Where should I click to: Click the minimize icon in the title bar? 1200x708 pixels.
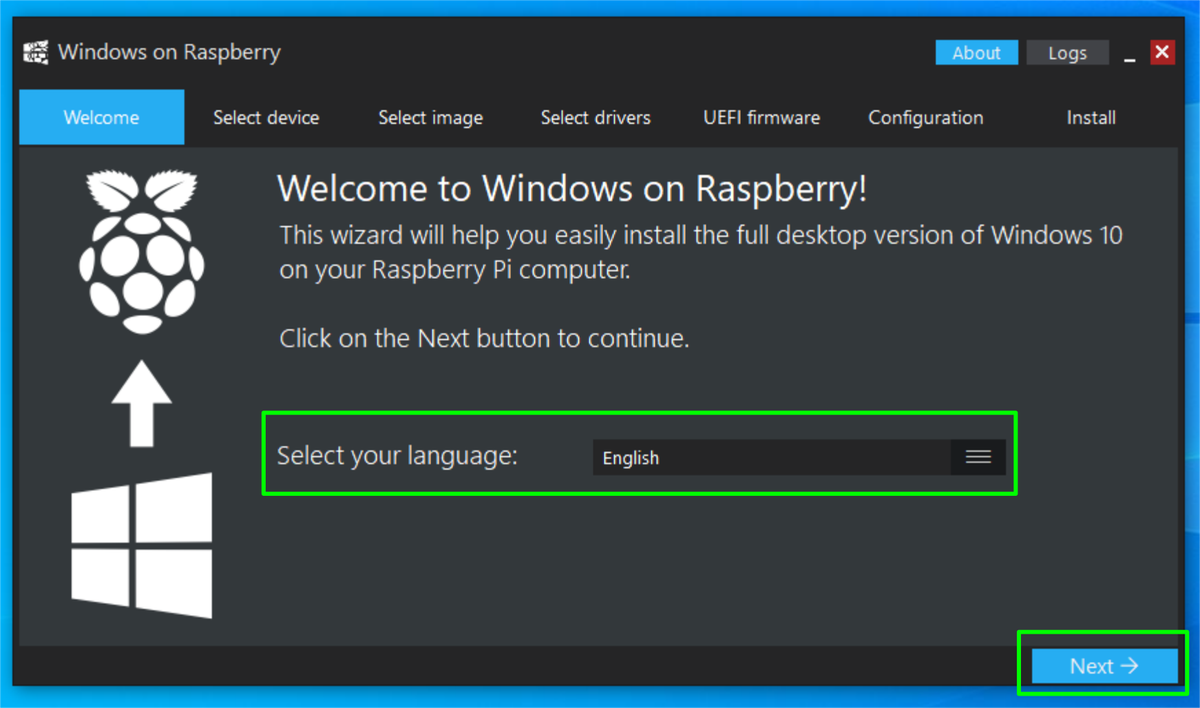[x=1130, y=55]
